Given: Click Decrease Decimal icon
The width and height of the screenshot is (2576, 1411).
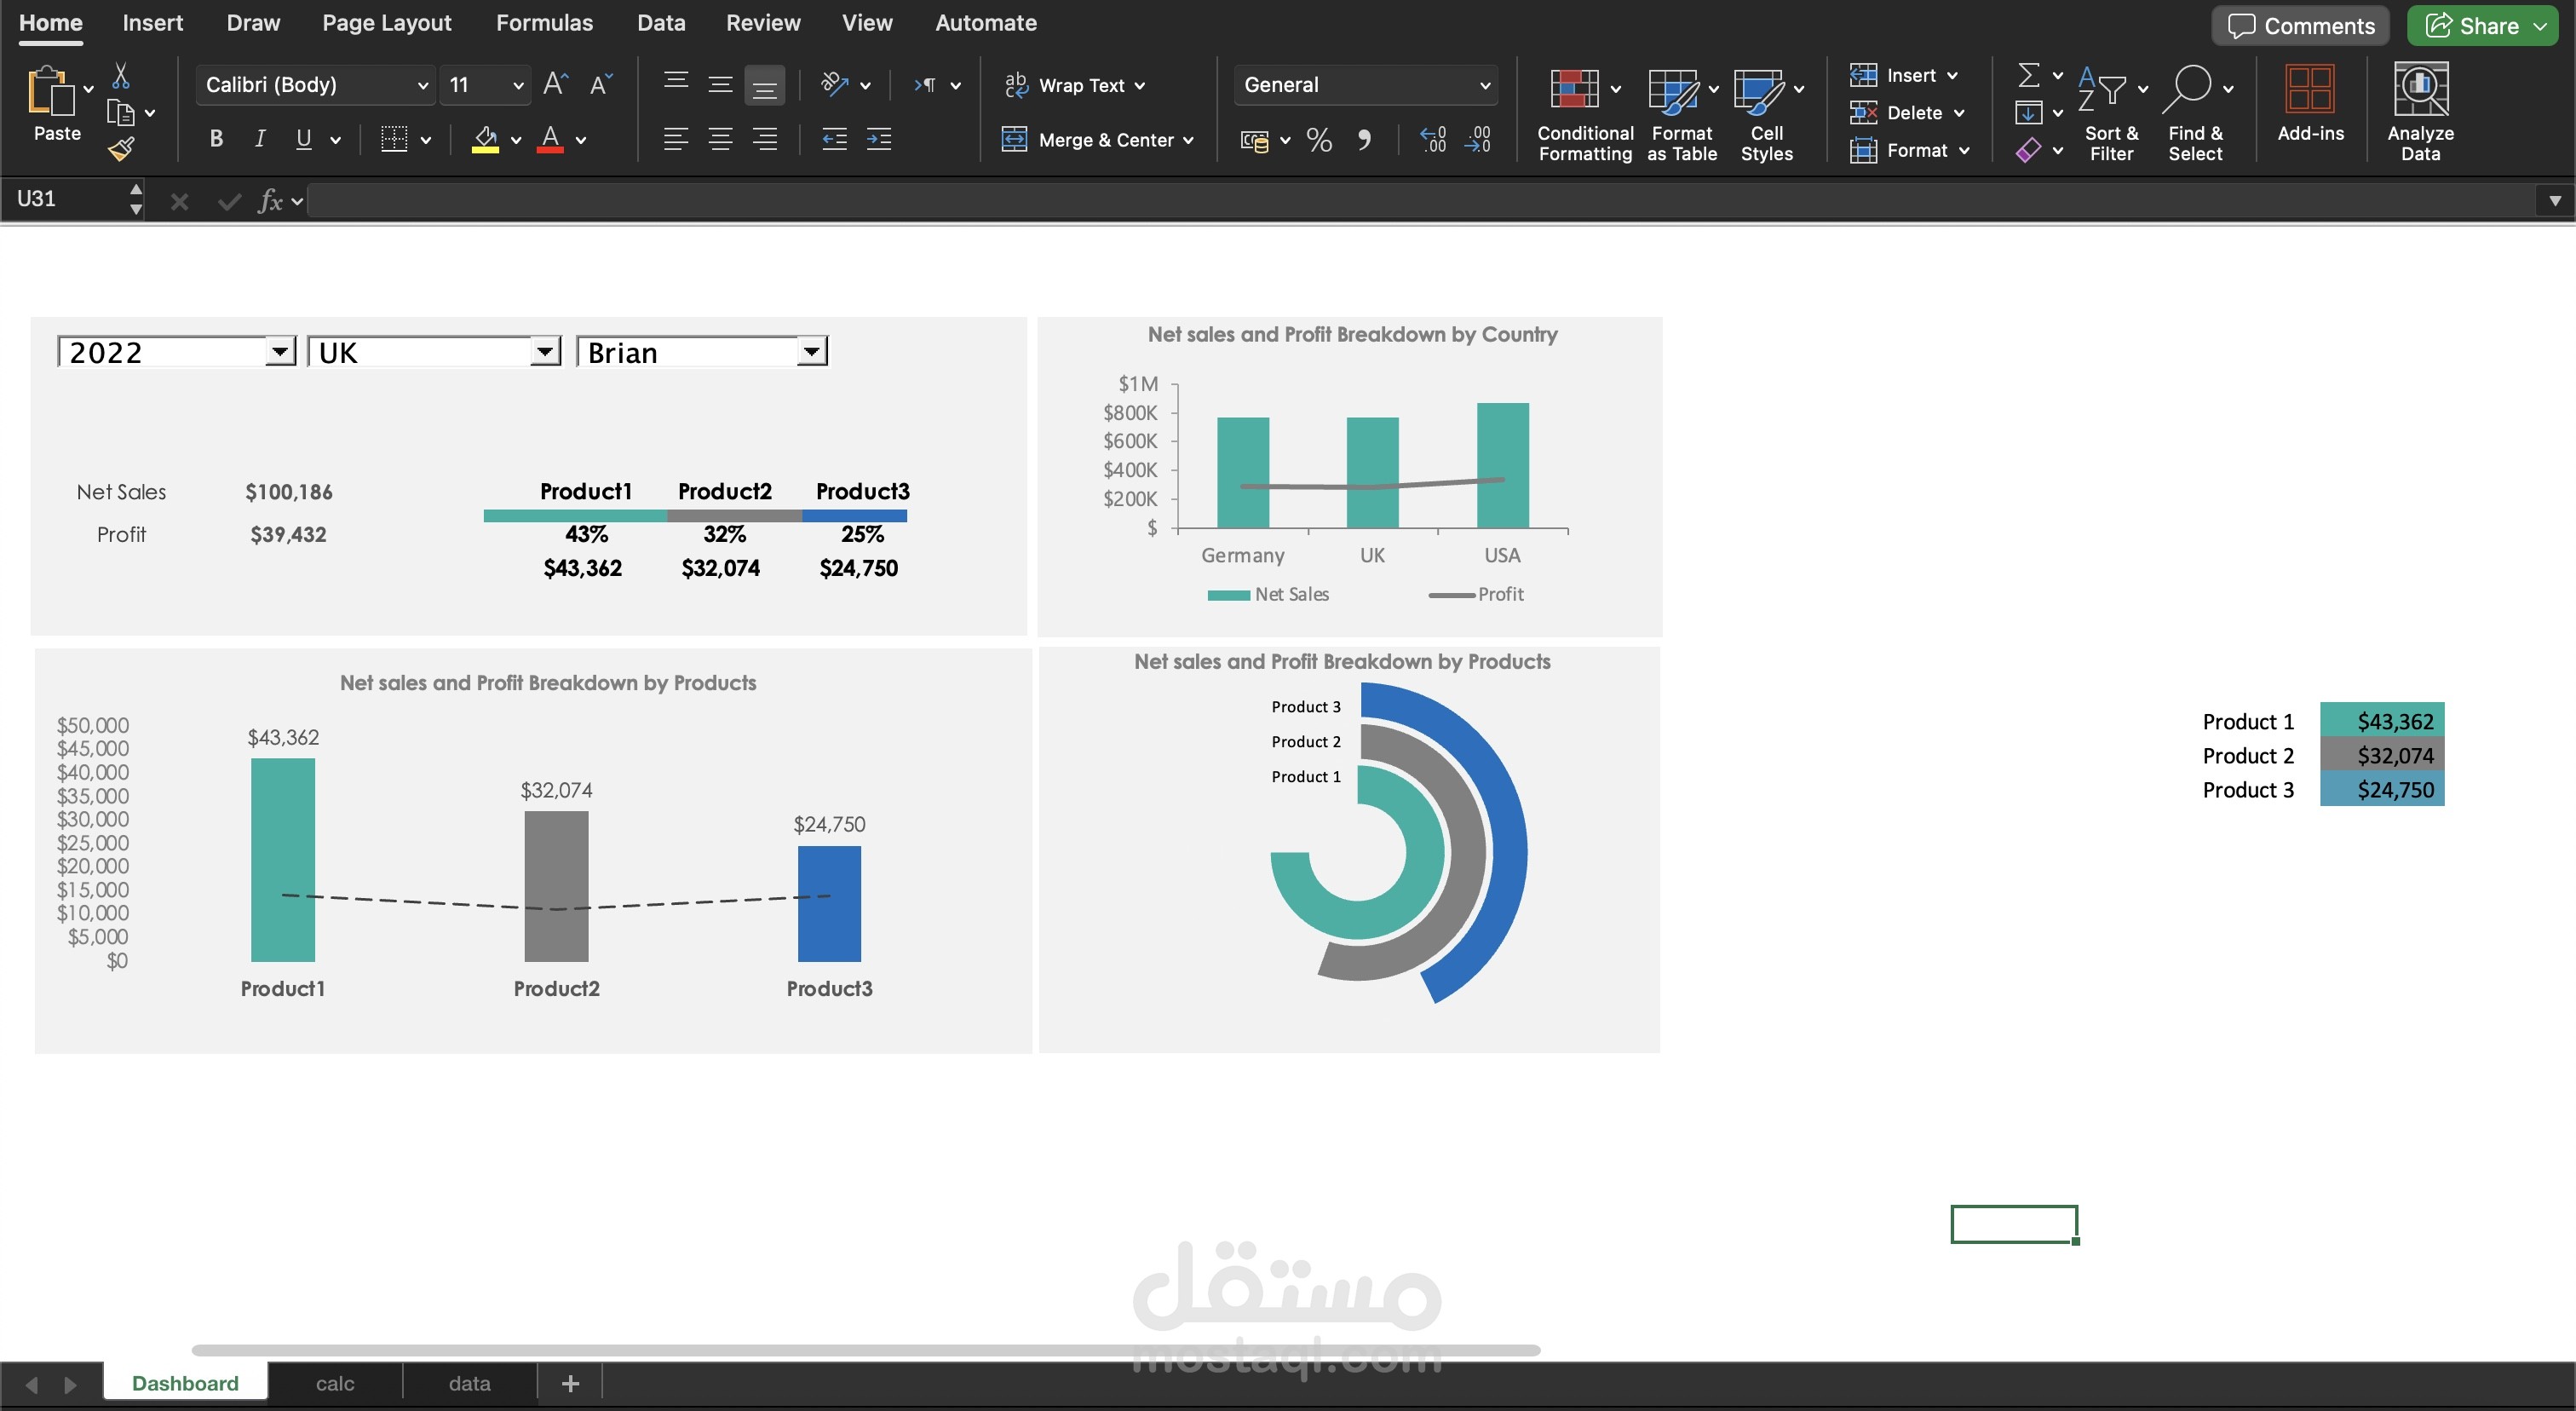Looking at the screenshot, I should click(x=1478, y=140).
